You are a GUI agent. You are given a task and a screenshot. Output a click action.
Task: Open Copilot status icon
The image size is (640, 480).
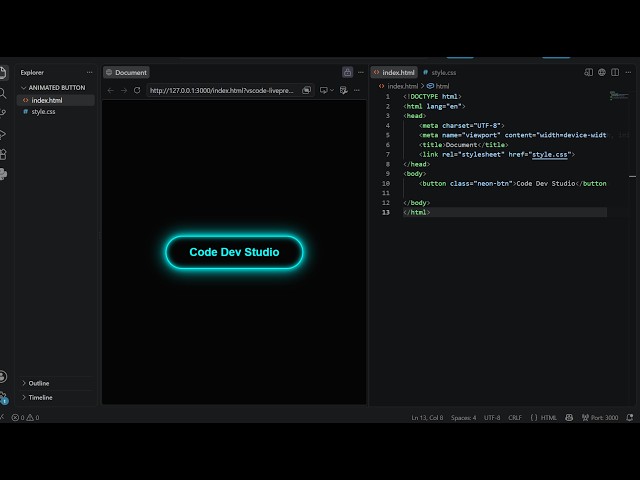click(x=569, y=418)
